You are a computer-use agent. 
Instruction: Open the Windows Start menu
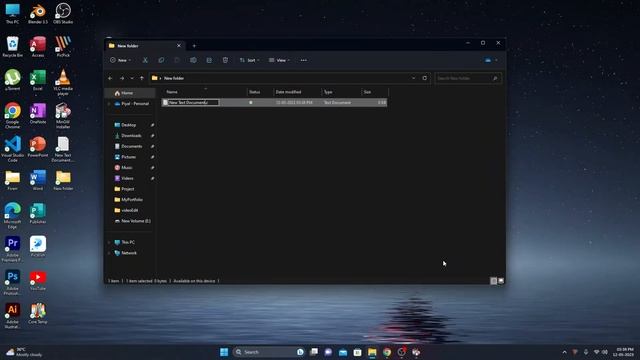(224, 352)
